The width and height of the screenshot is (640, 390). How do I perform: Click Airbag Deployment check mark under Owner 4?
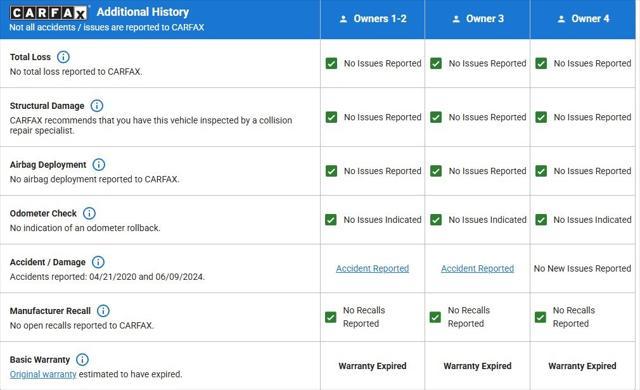(541, 171)
